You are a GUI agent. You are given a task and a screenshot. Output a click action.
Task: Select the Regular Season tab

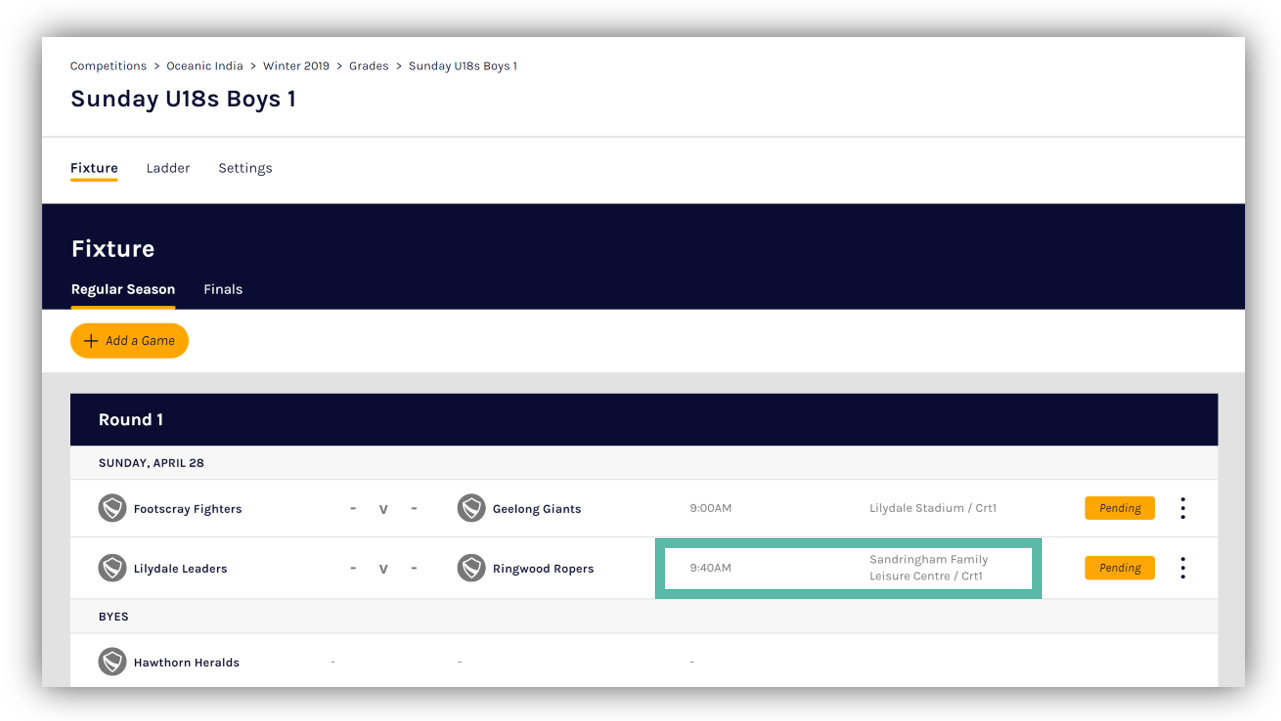coord(123,289)
